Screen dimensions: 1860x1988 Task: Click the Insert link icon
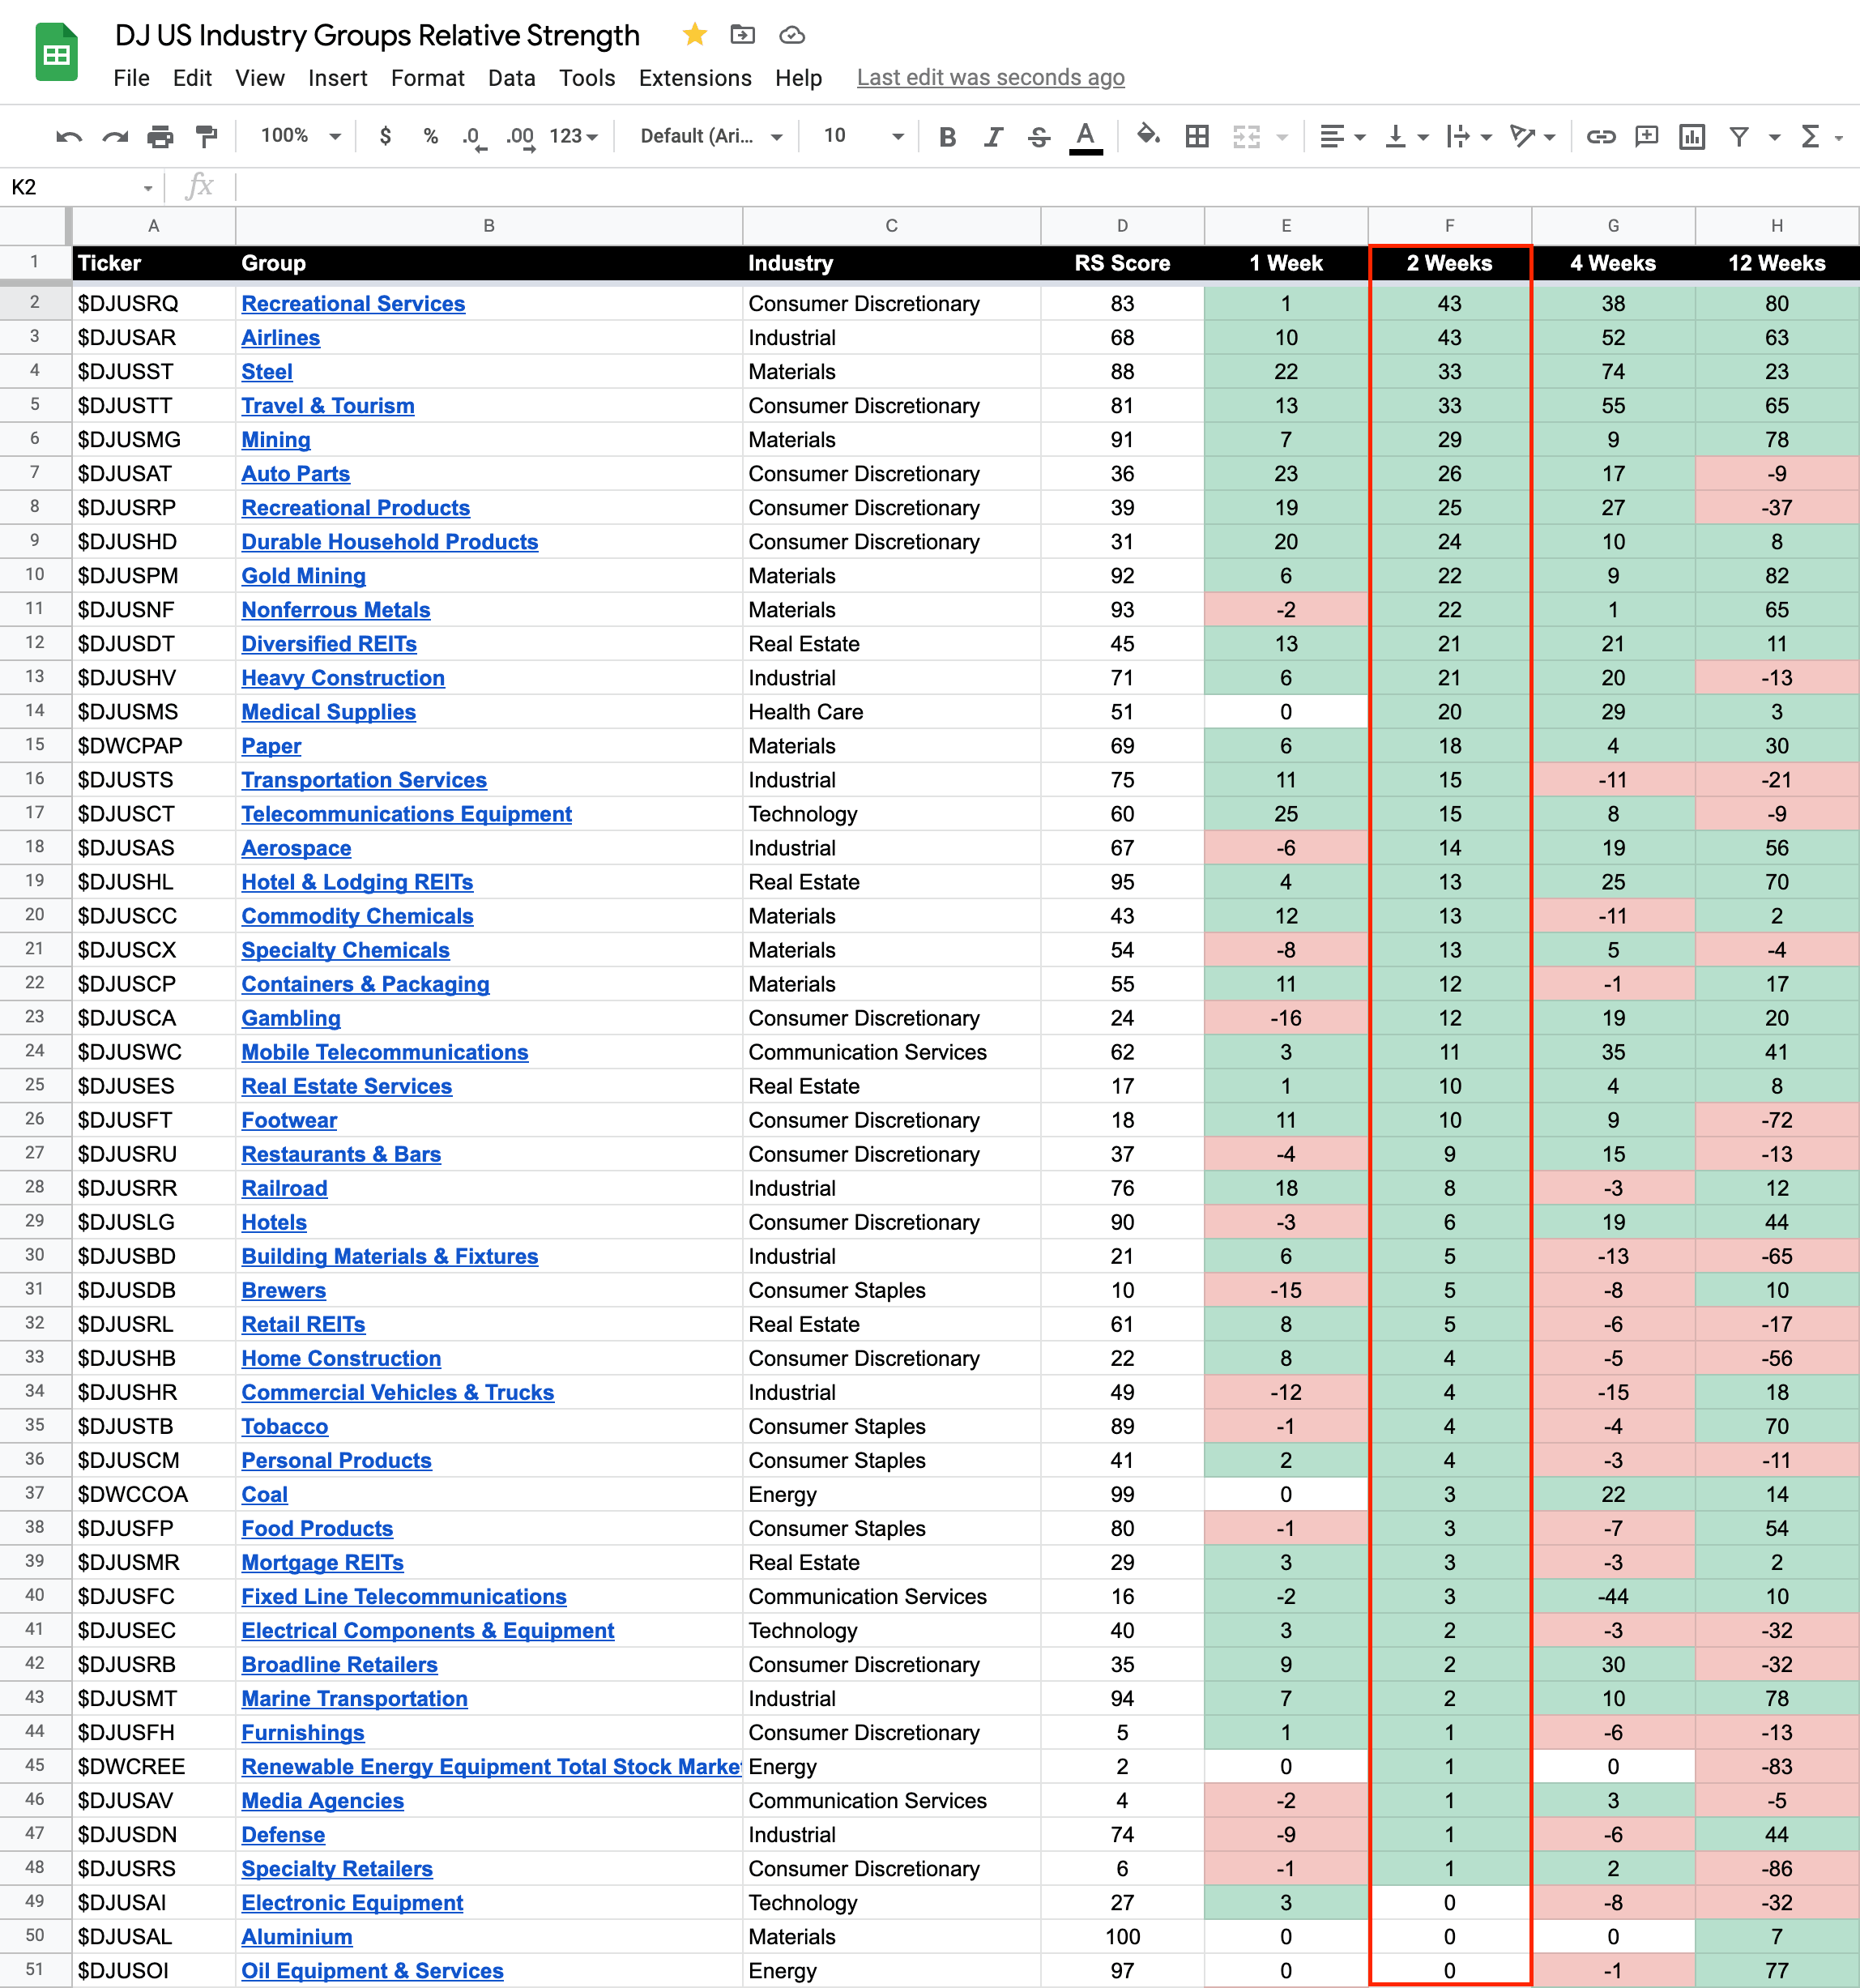coord(1600,136)
